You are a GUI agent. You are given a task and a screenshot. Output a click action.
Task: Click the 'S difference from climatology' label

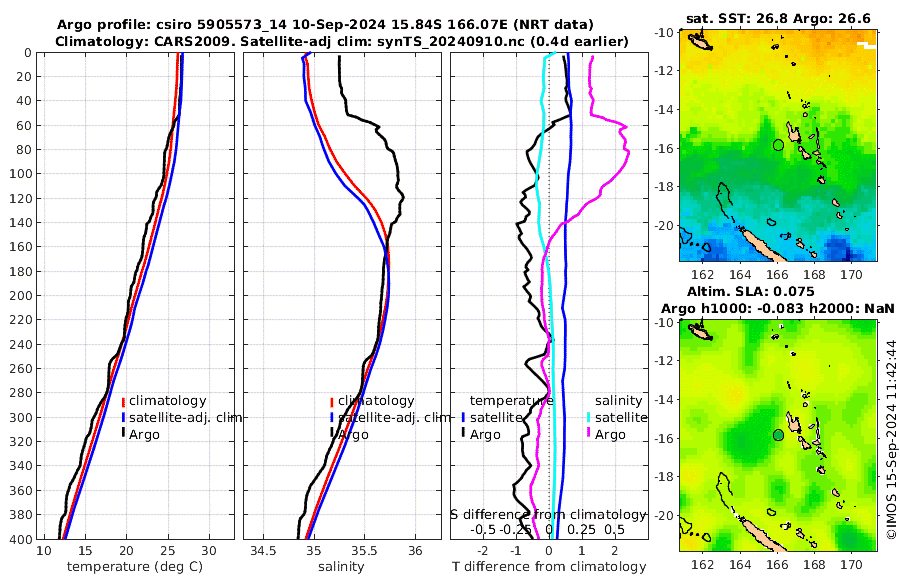click(548, 514)
